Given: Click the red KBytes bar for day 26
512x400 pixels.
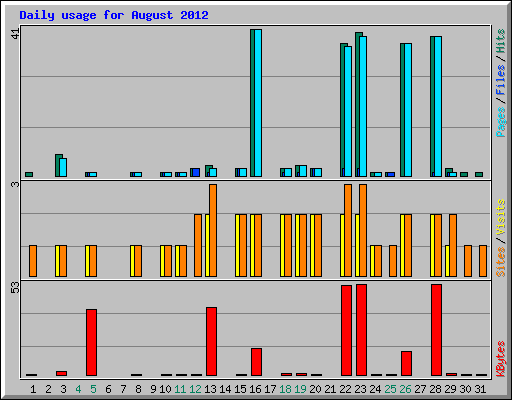Looking at the screenshot, I should click(406, 363).
